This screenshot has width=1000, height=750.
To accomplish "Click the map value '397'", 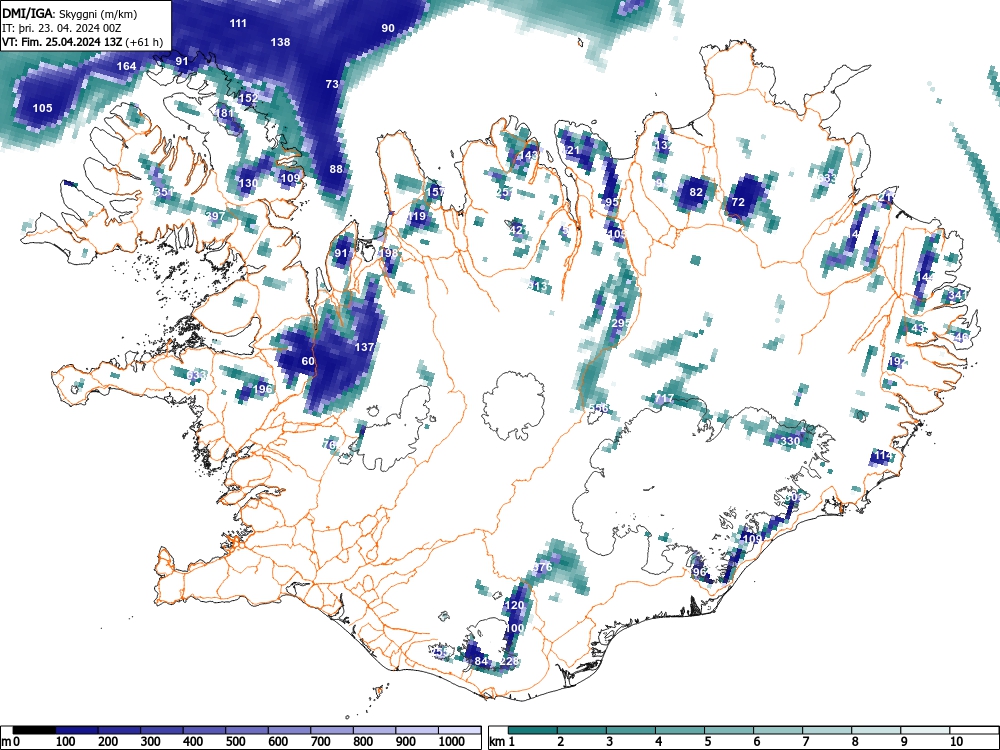I will pos(215,216).
